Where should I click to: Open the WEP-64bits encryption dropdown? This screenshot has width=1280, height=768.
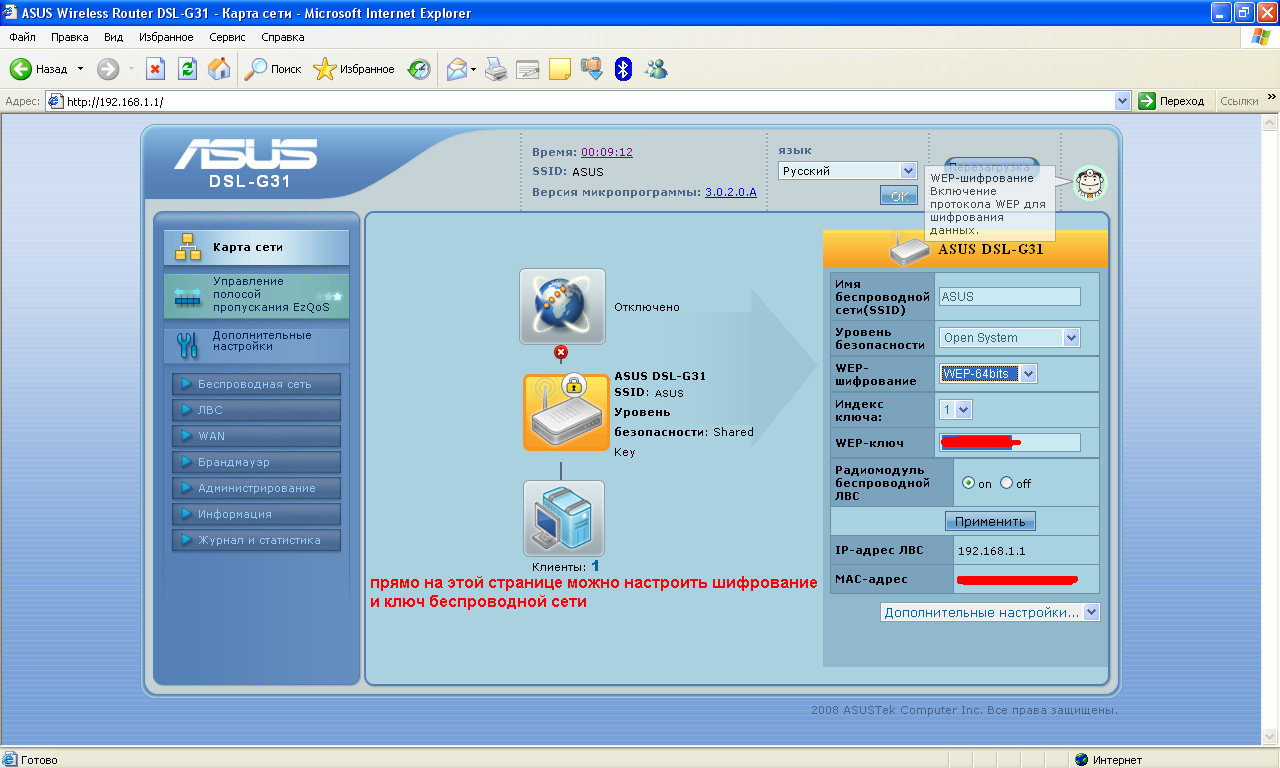coord(988,374)
